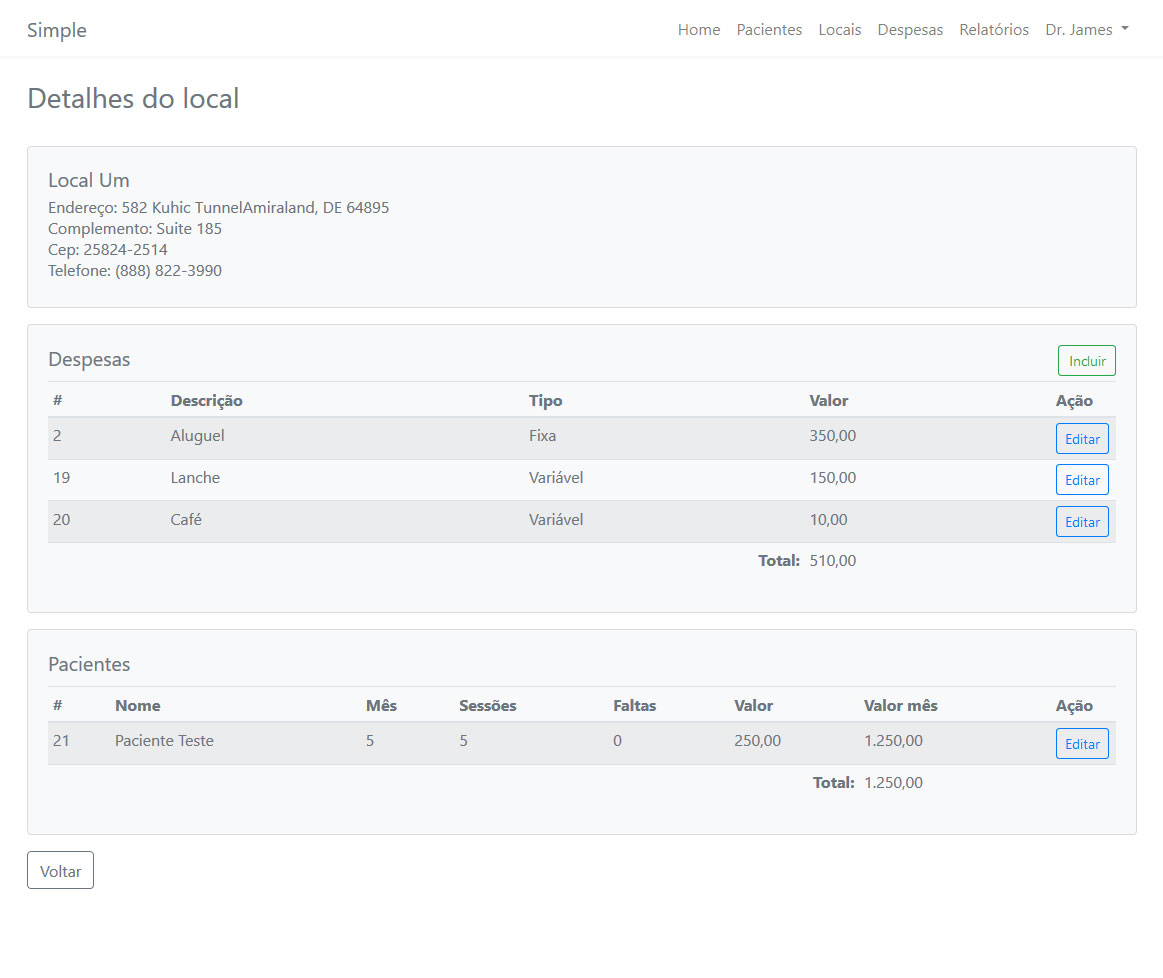Click the Telefone line in local details
Image resolution: width=1163 pixels, height=978 pixels.
(135, 271)
